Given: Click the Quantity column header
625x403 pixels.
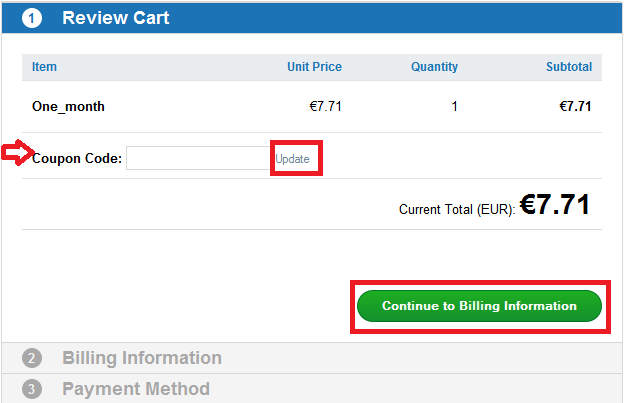Looking at the screenshot, I should (434, 67).
